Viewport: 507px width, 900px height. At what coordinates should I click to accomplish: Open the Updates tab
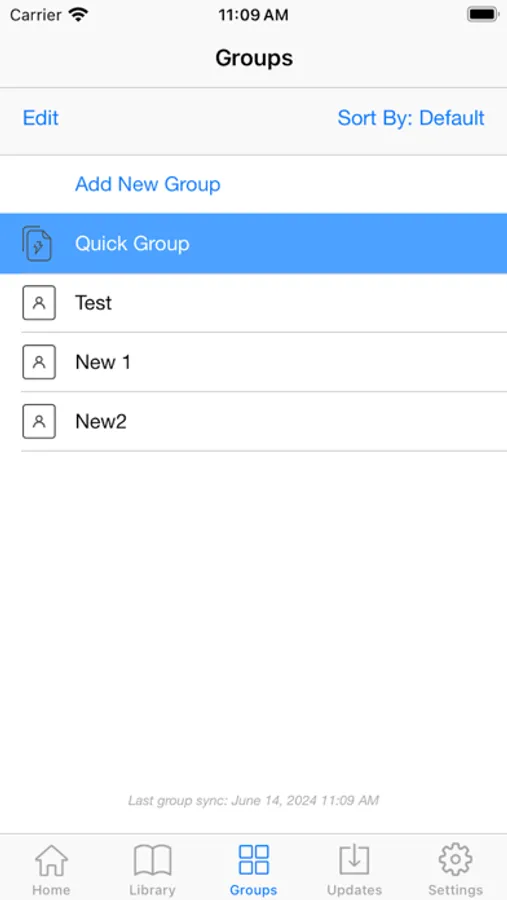[354, 869]
